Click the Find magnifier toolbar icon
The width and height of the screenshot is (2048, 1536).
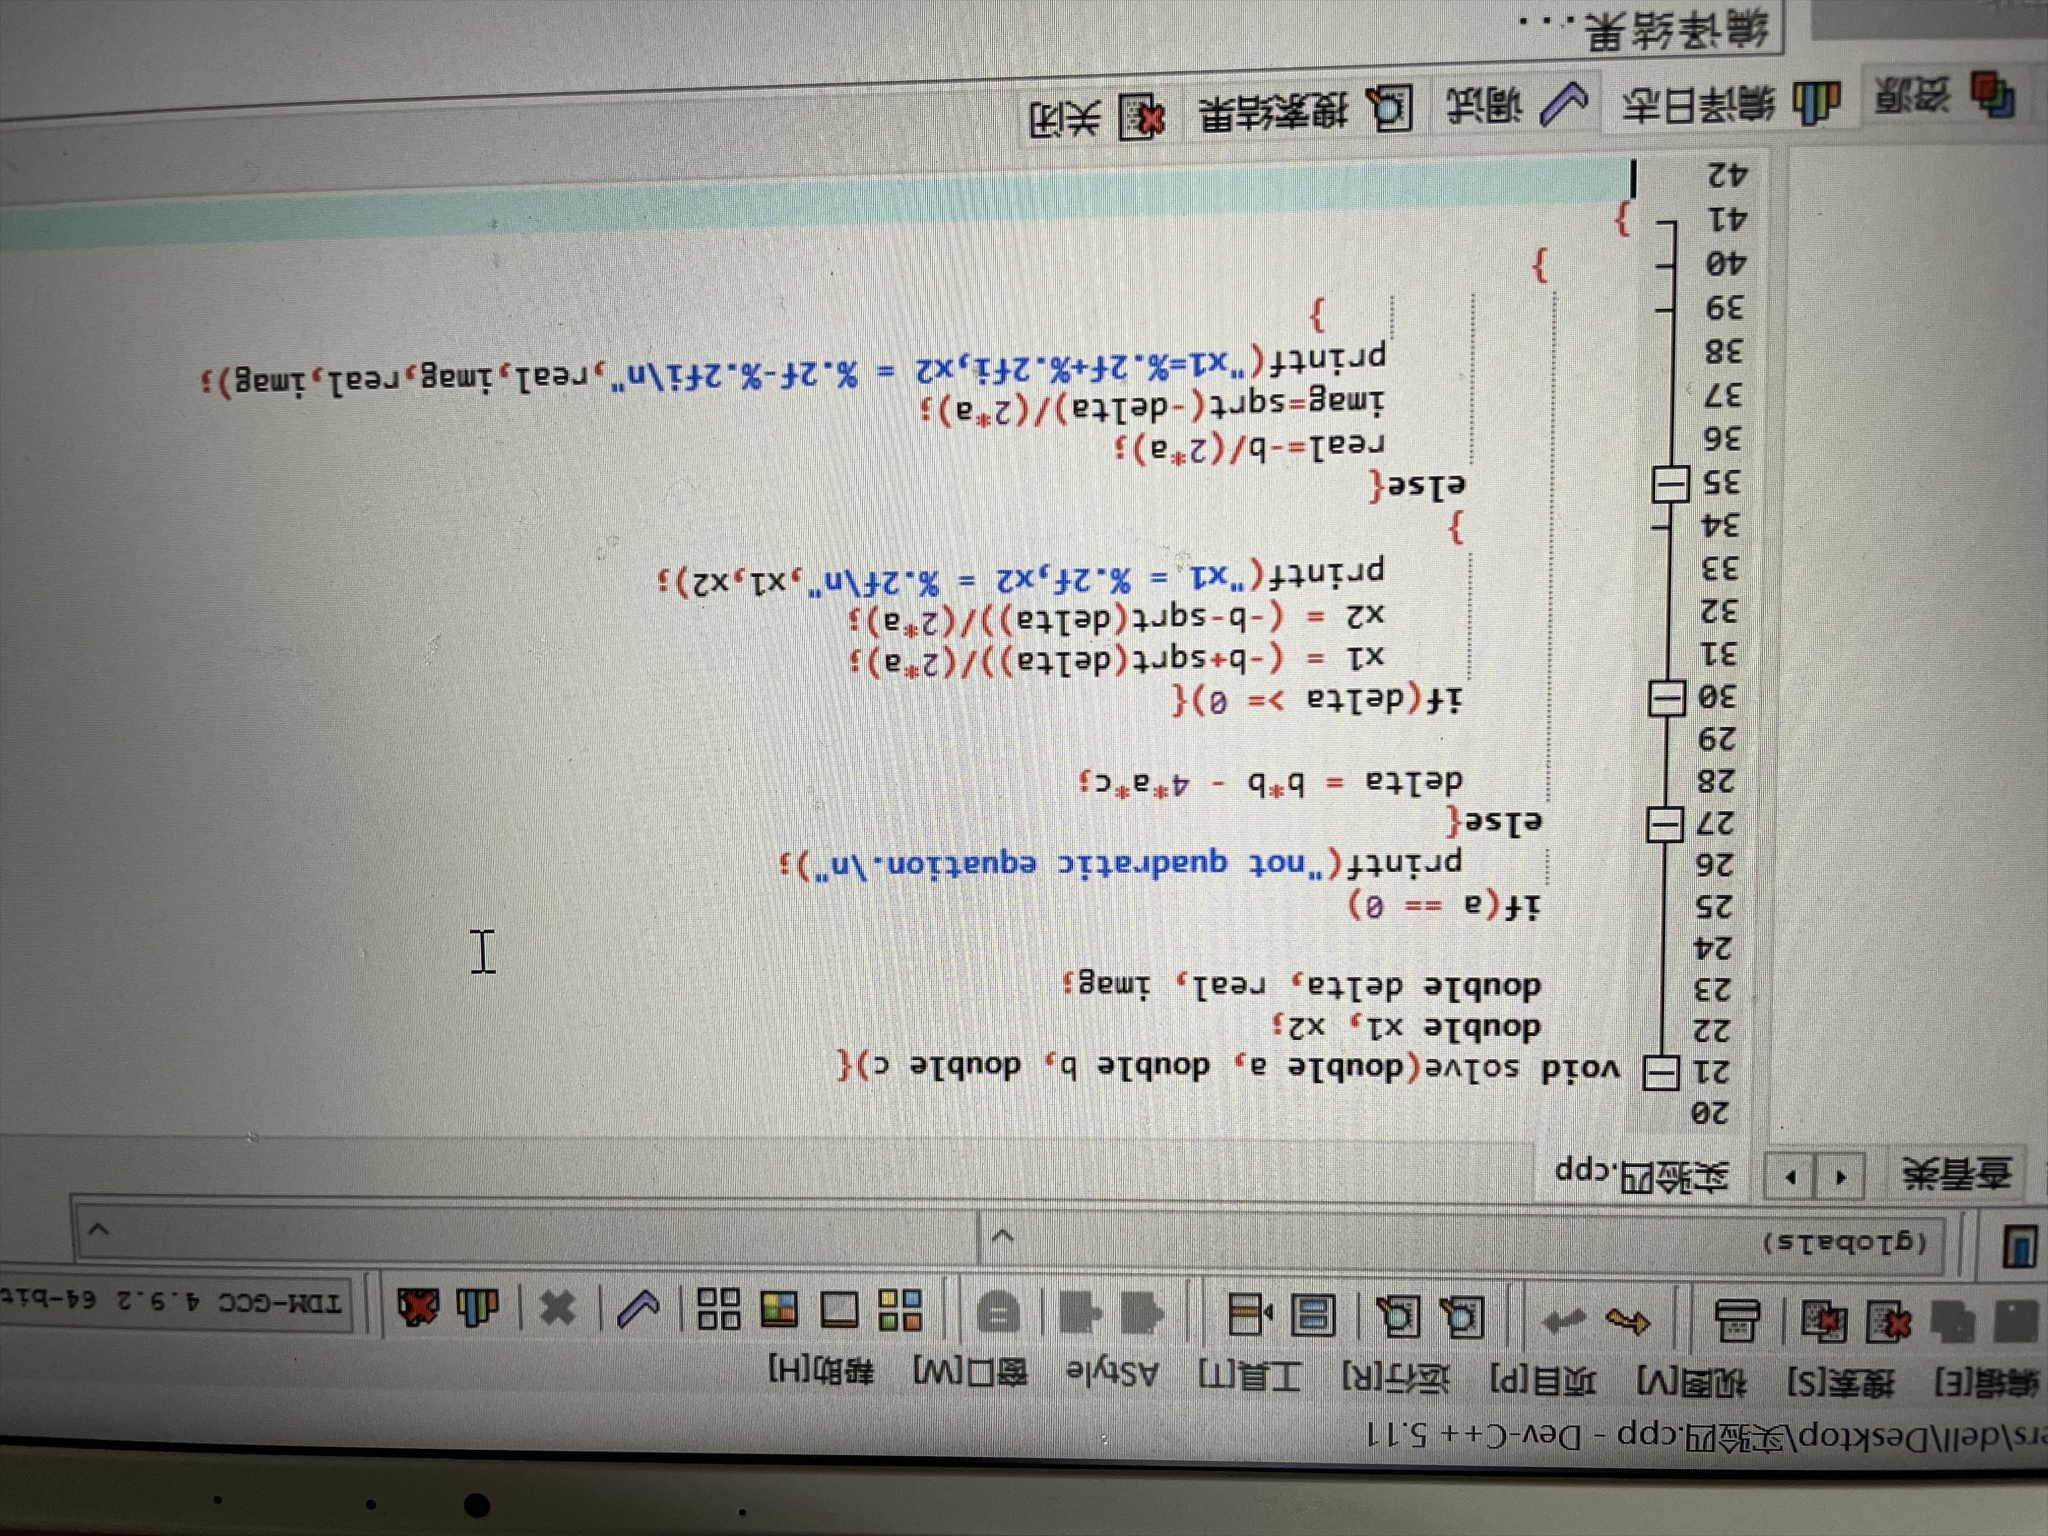pyautogui.click(x=1461, y=1317)
